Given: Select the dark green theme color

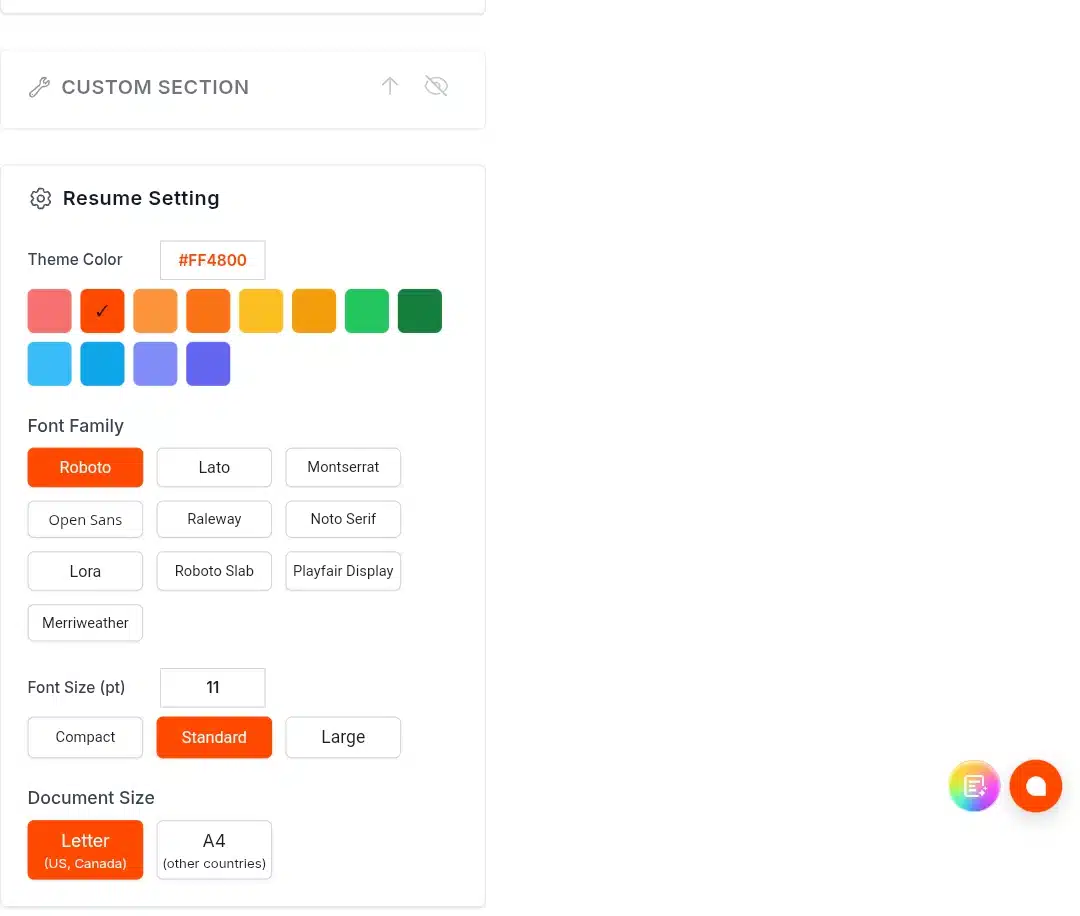Looking at the screenshot, I should 419,311.
